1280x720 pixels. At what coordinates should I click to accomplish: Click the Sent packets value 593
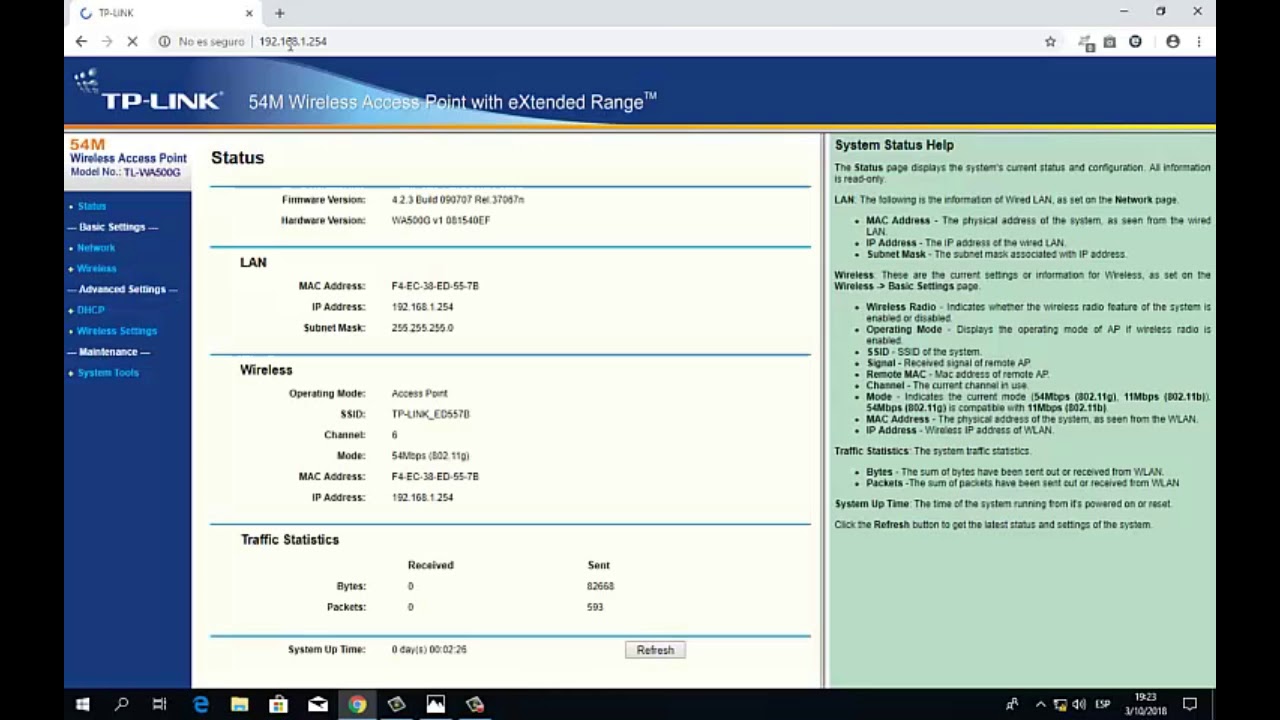[595, 608]
